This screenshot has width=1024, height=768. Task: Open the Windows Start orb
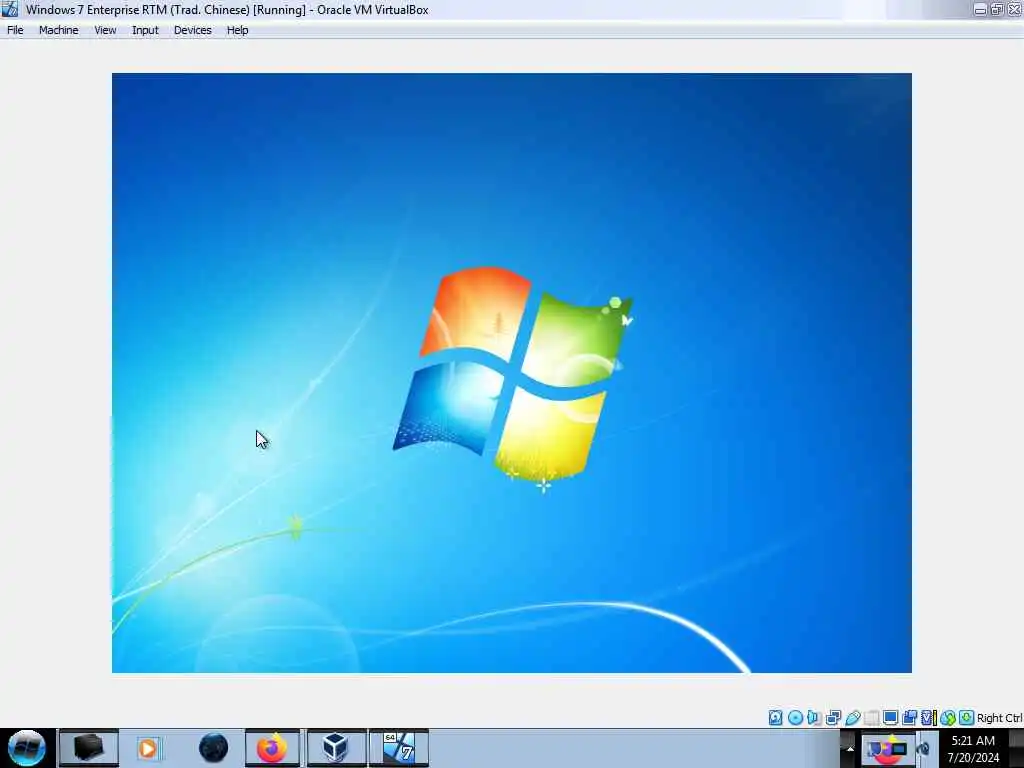(x=27, y=748)
